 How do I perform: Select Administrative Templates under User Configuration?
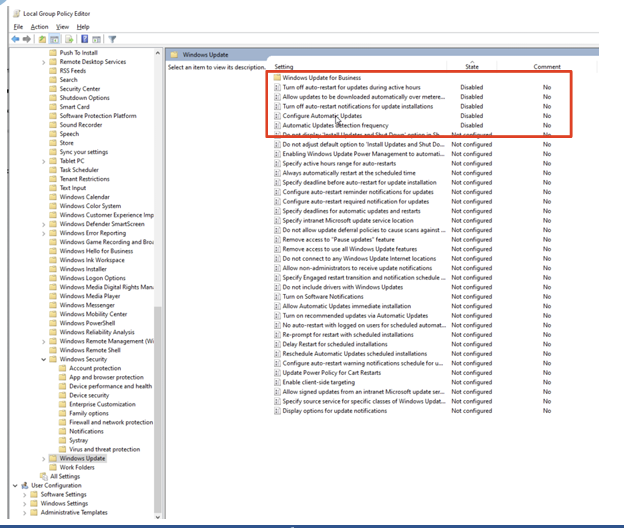coord(74,512)
